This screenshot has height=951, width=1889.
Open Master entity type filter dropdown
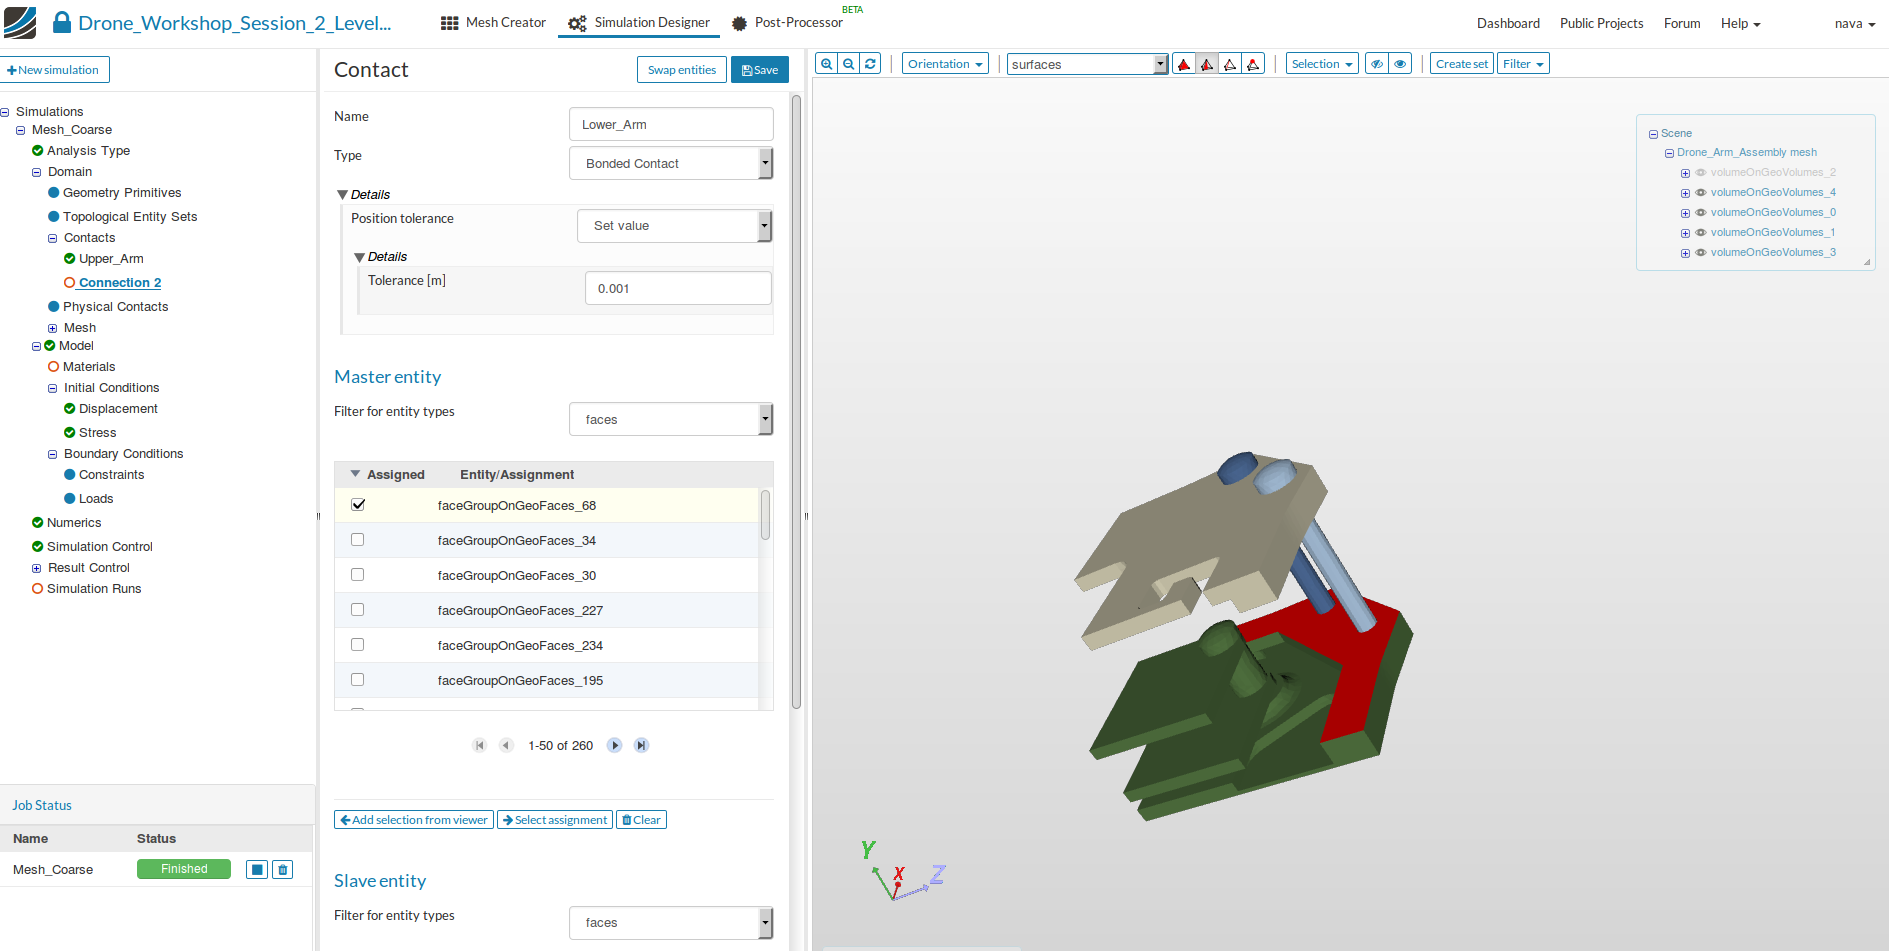[671, 419]
